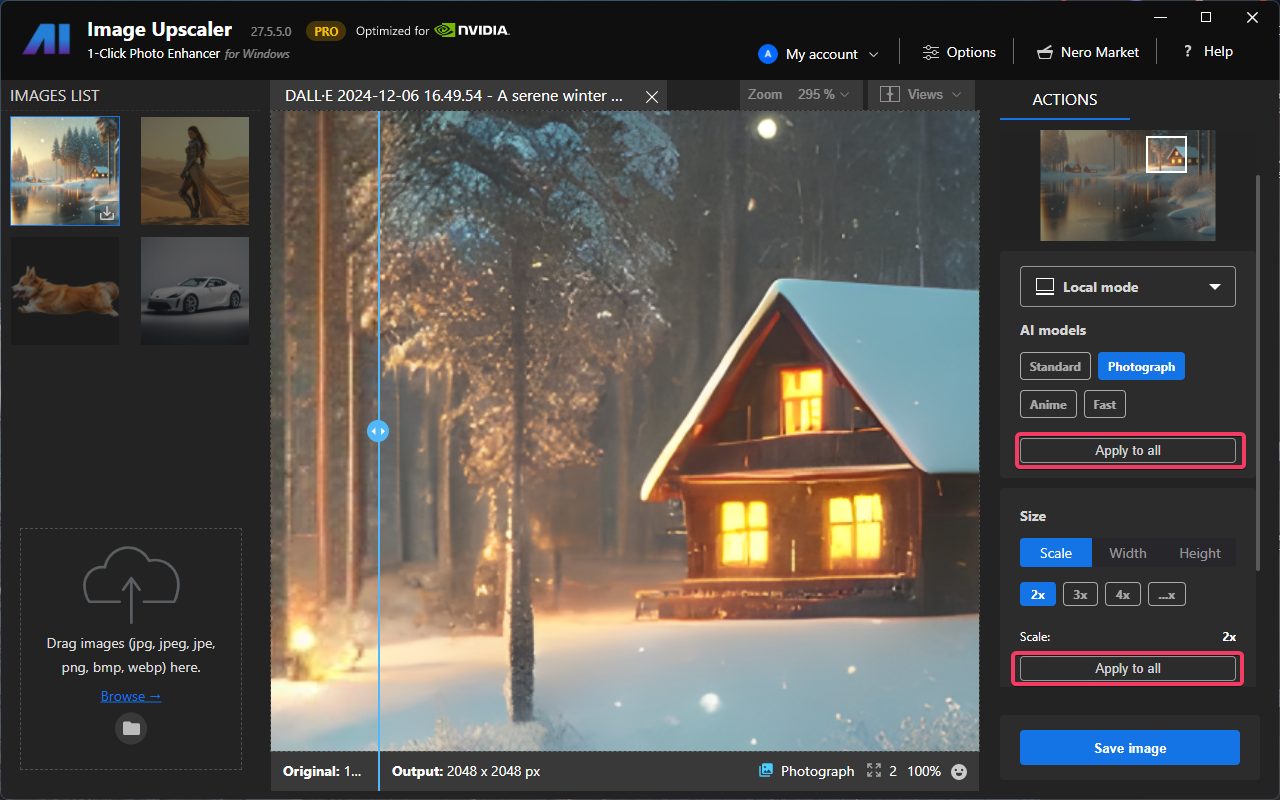1280x800 pixels.
Task: Click the Browse link
Action: point(130,696)
